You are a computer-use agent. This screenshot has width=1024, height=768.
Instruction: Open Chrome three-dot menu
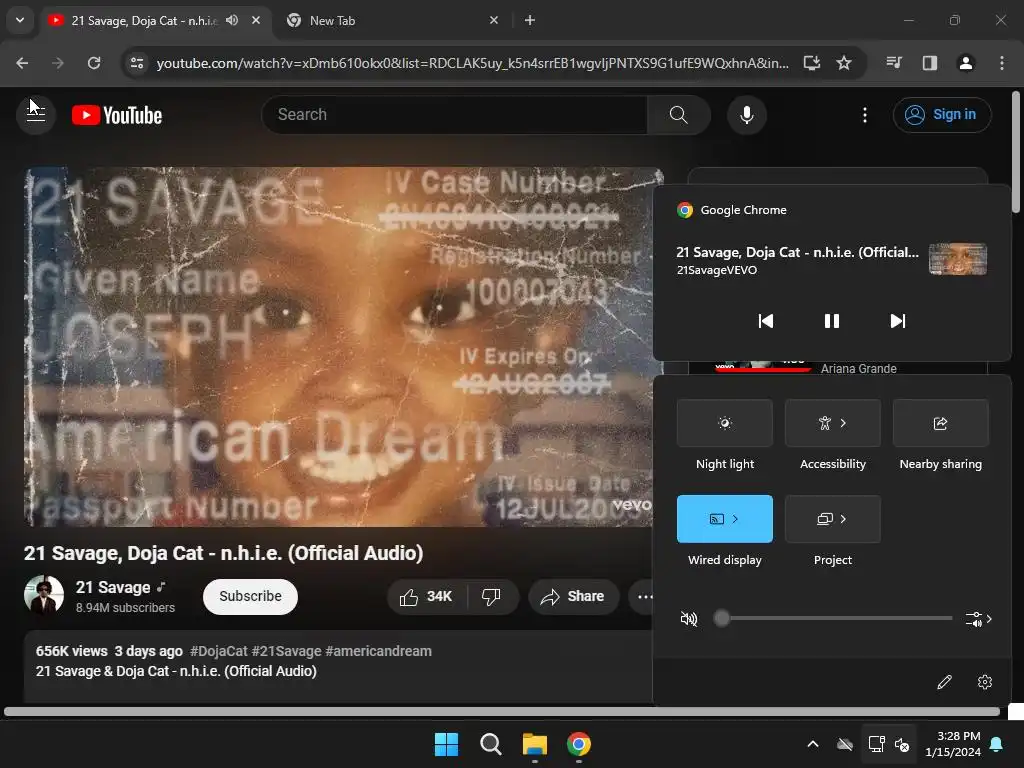(1002, 63)
